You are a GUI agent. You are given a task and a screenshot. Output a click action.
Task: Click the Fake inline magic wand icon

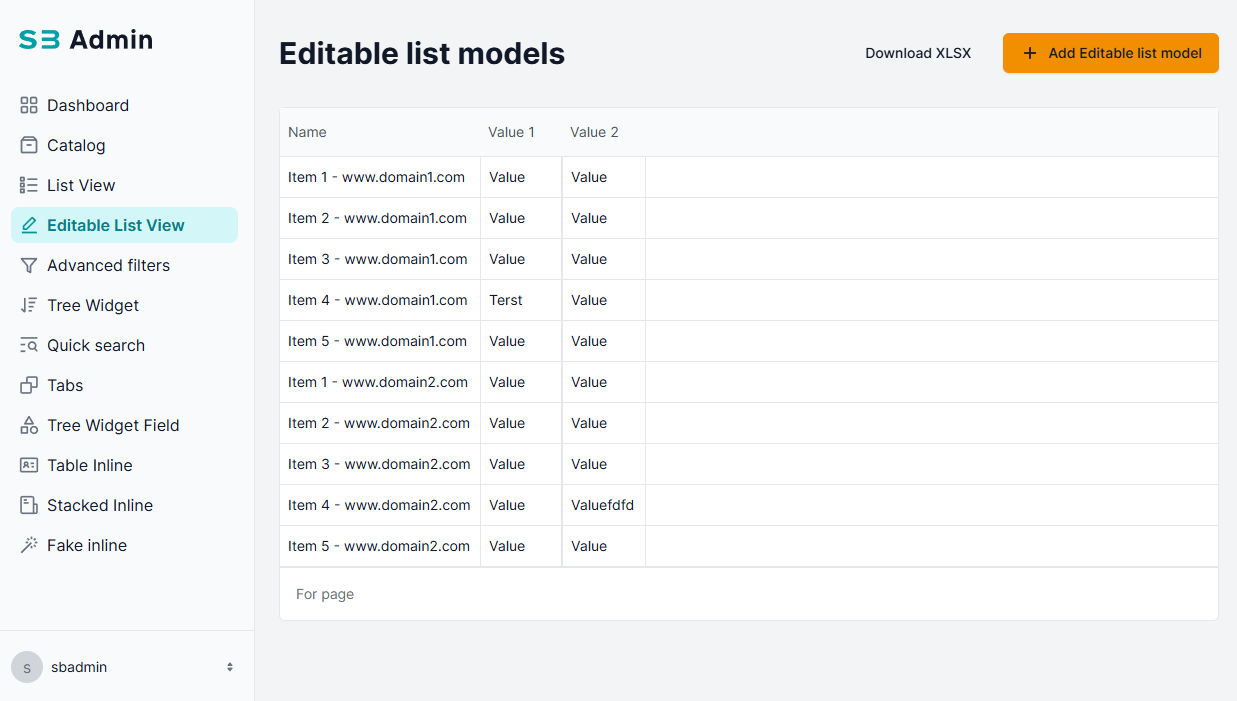[29, 545]
